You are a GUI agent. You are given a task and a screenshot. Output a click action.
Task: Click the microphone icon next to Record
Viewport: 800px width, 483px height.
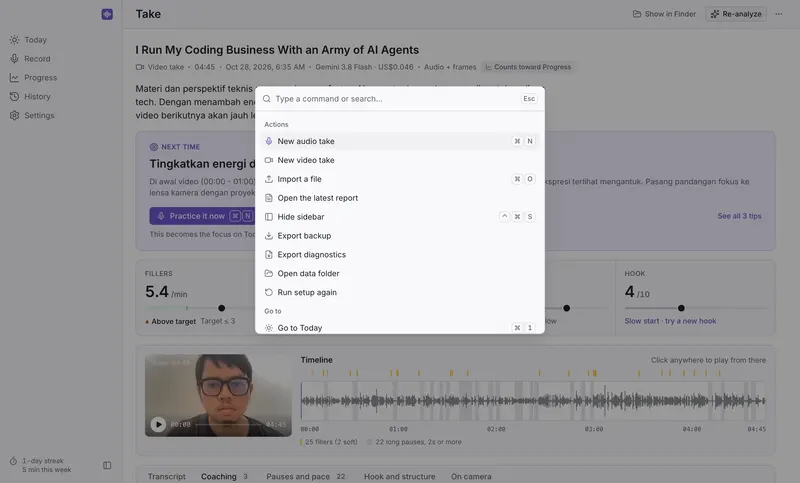tap(14, 59)
